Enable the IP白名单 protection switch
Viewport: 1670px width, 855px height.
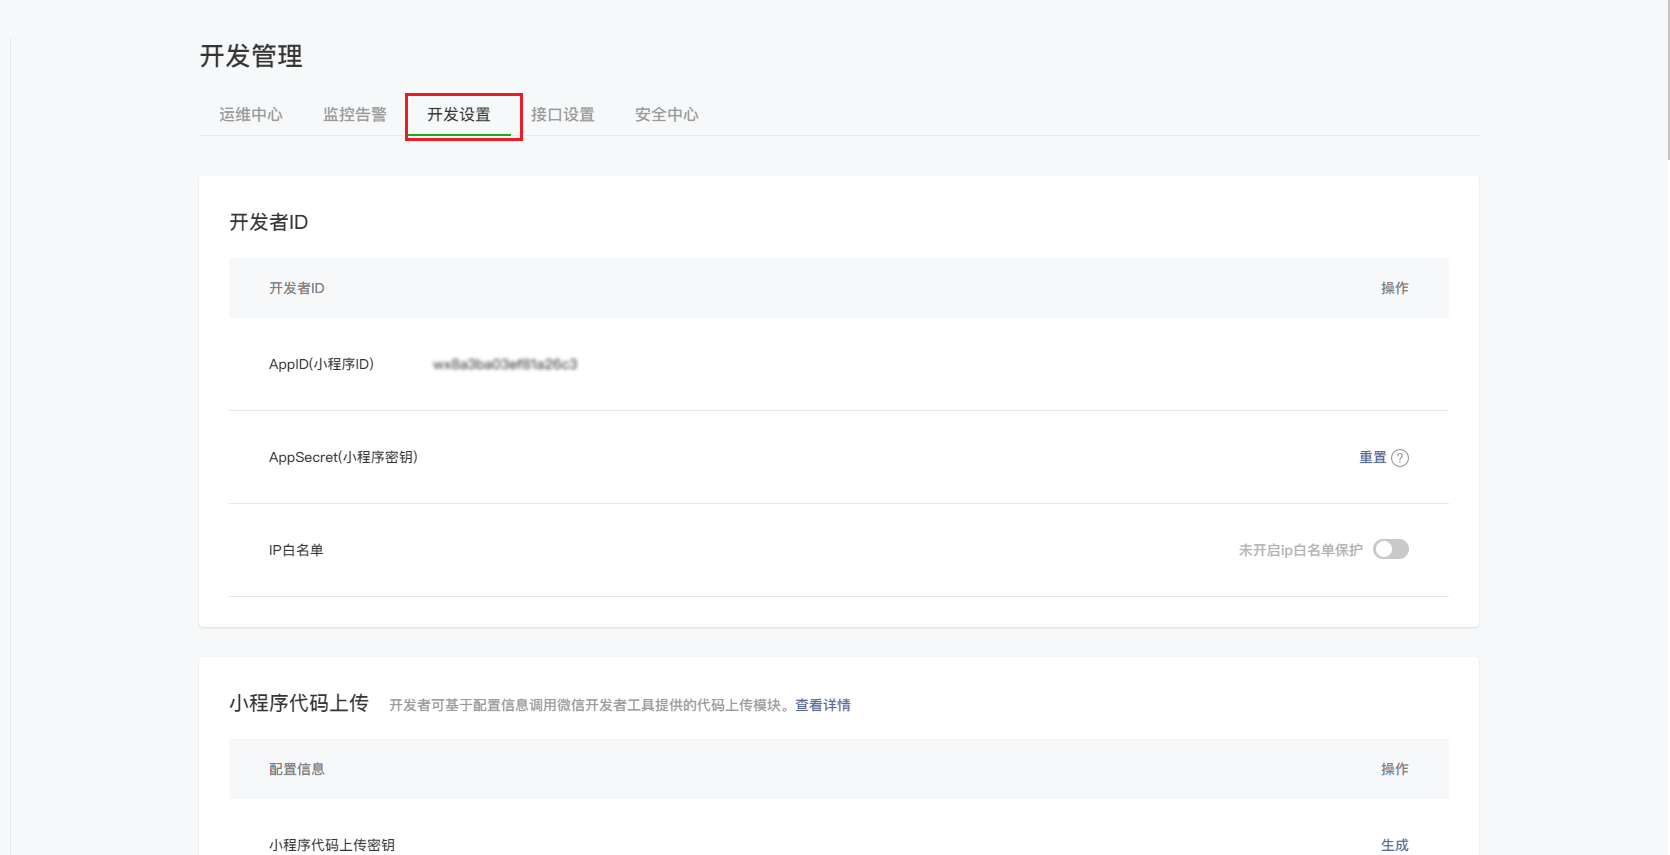pyautogui.click(x=1391, y=549)
